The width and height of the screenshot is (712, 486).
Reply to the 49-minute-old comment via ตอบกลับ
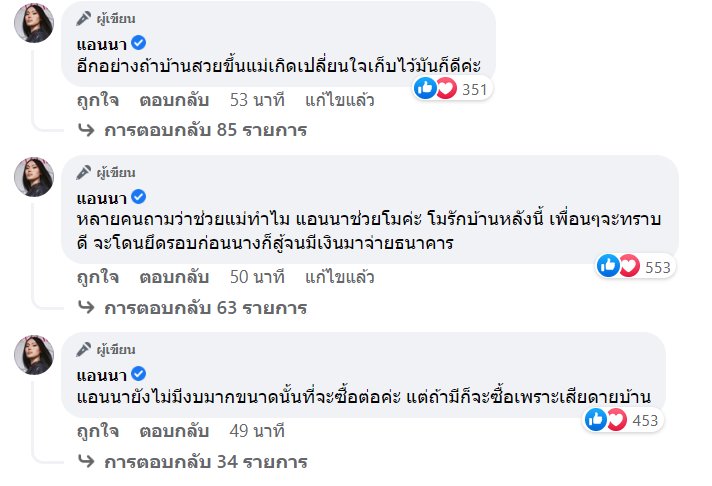[x=174, y=431]
